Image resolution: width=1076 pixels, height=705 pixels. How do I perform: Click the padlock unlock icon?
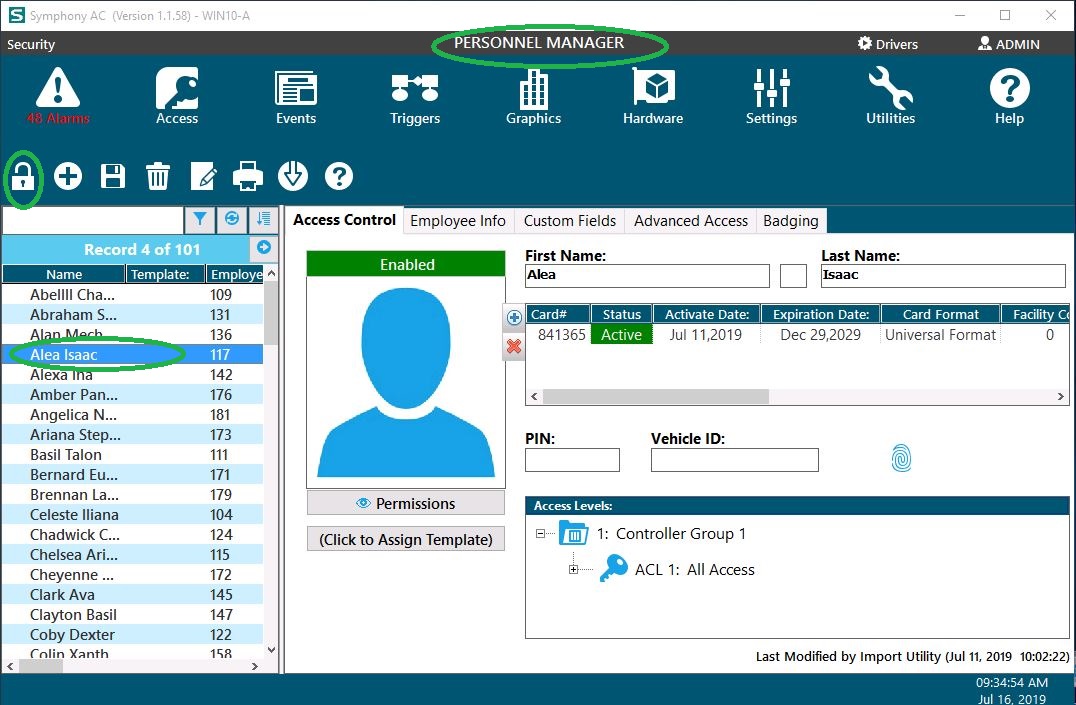coord(23,177)
